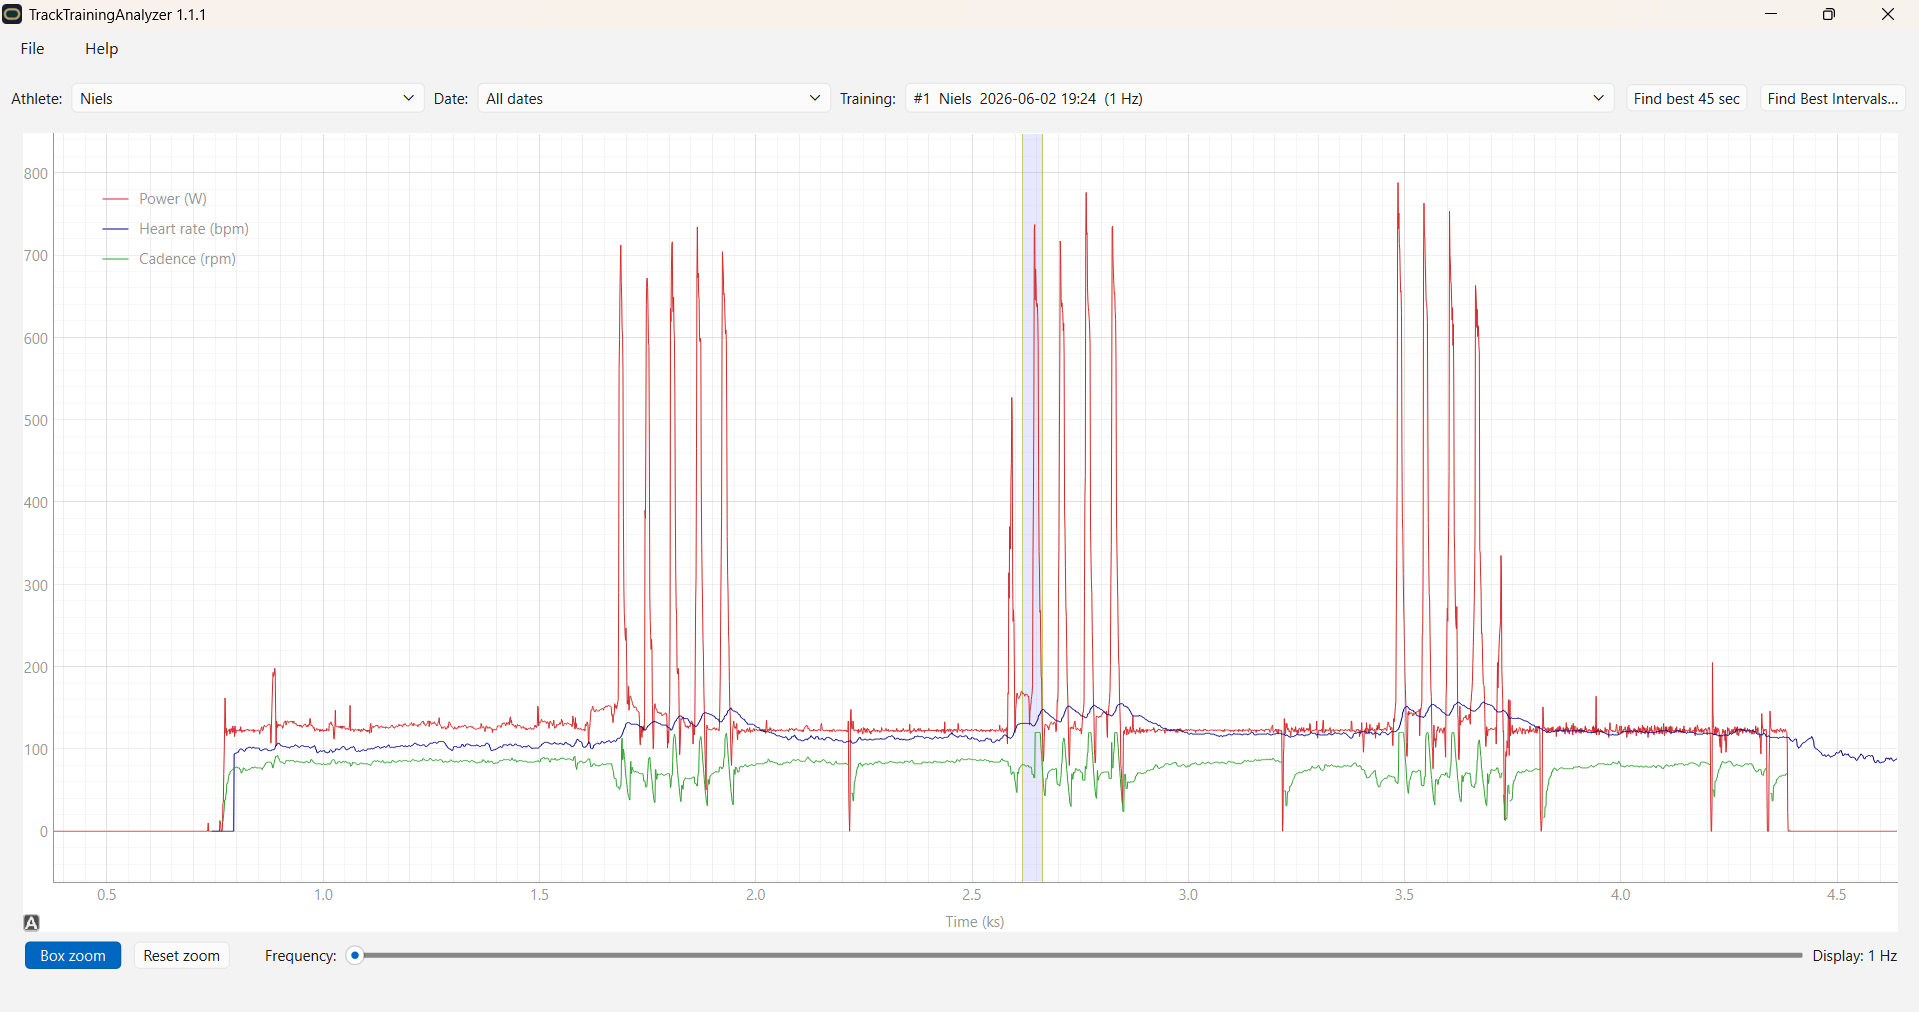The height and width of the screenshot is (1012, 1919).
Task: Click the auto-range A icon below the chart
Action: coord(31,923)
